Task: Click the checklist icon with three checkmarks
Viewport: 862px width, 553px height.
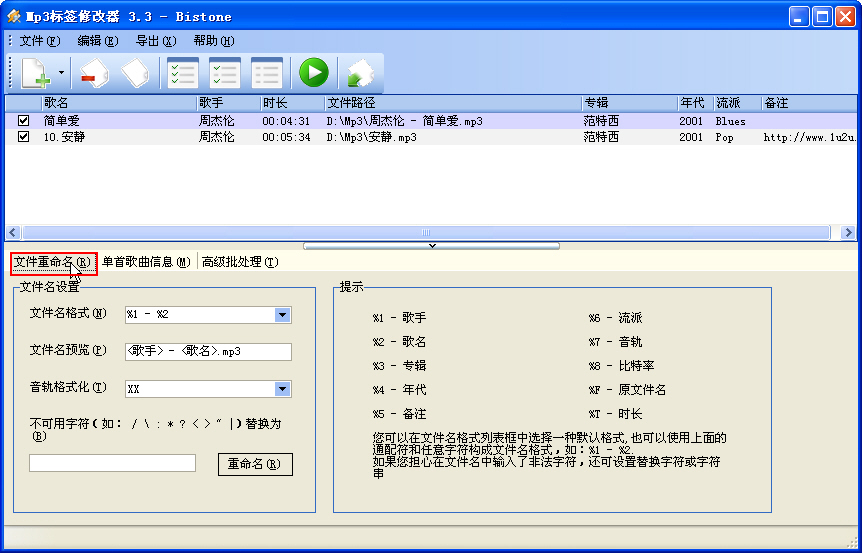Action: (182, 73)
